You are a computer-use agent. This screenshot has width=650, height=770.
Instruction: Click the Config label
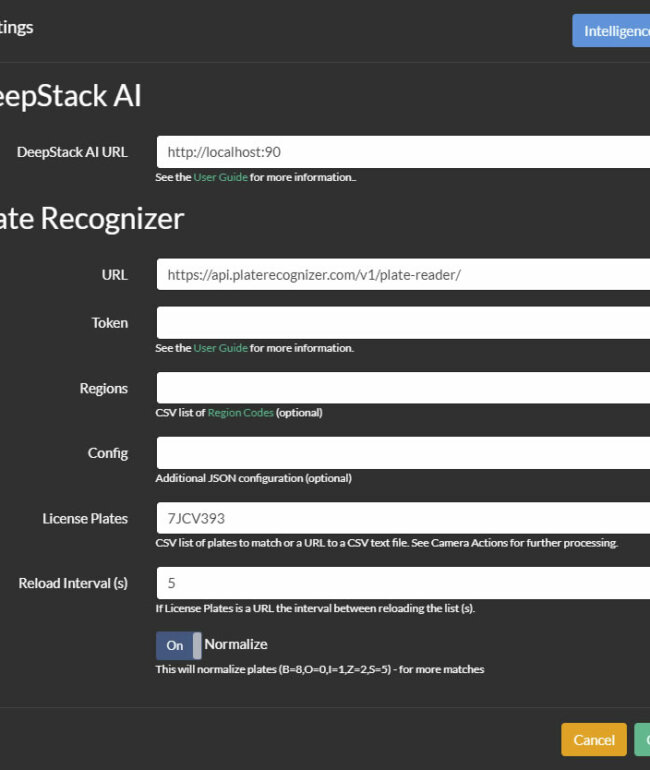pyautogui.click(x=108, y=453)
